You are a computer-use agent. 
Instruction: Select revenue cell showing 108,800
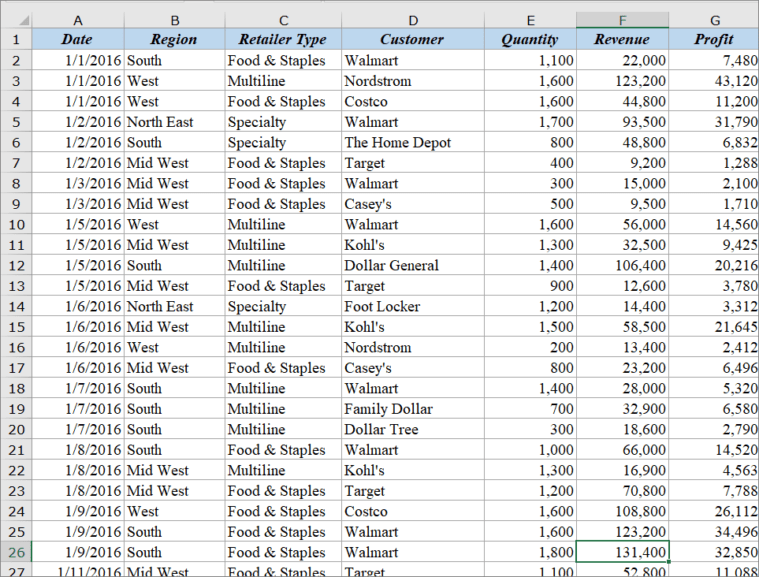click(x=622, y=511)
